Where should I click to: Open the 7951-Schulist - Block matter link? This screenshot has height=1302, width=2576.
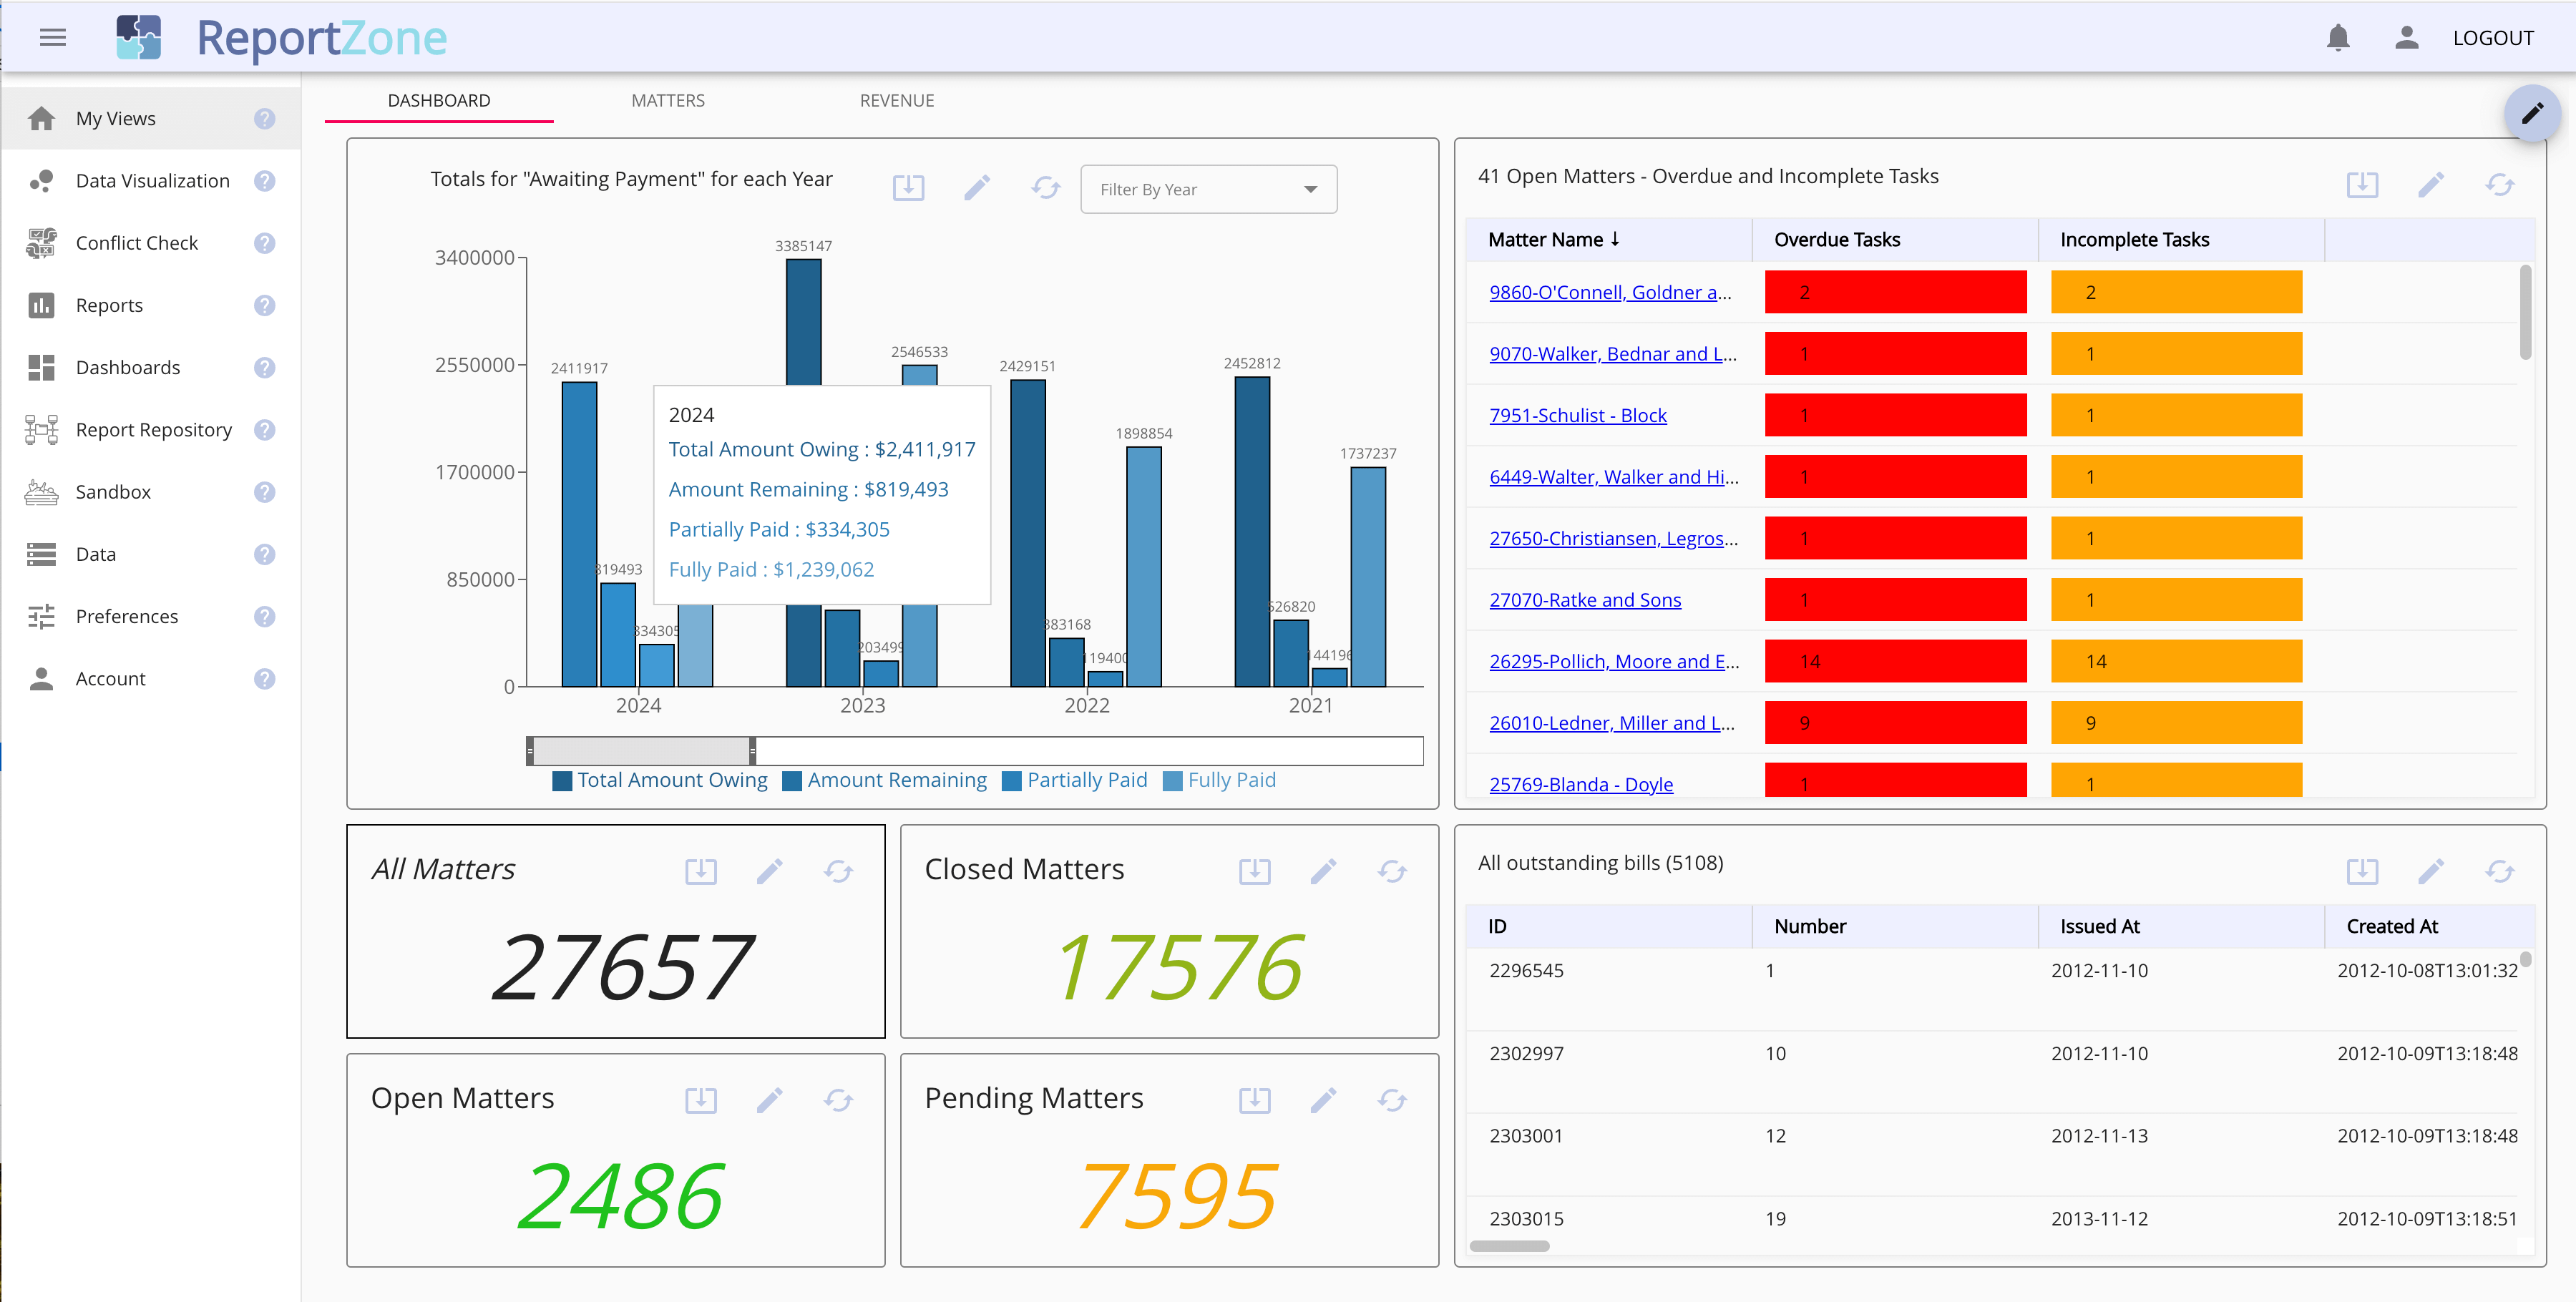(1577, 415)
